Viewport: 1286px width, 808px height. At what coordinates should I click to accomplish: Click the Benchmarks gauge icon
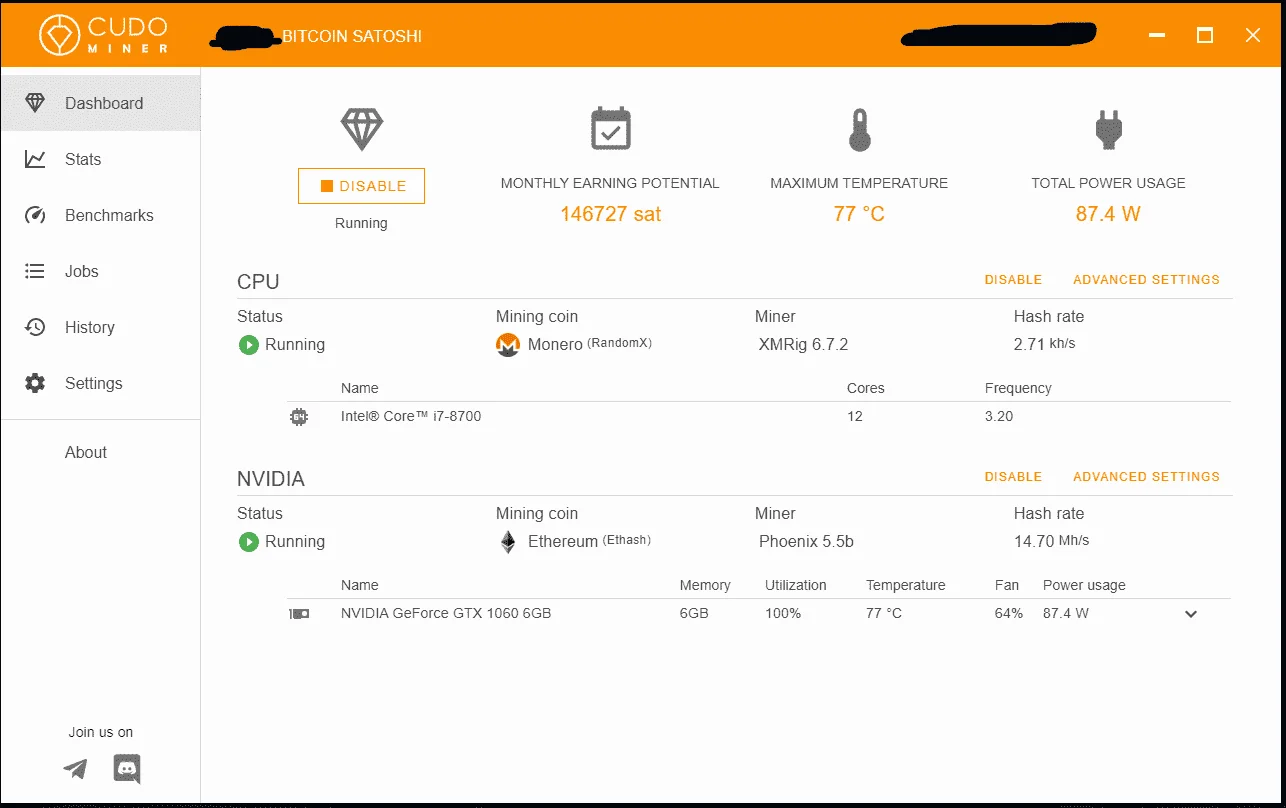pos(35,215)
